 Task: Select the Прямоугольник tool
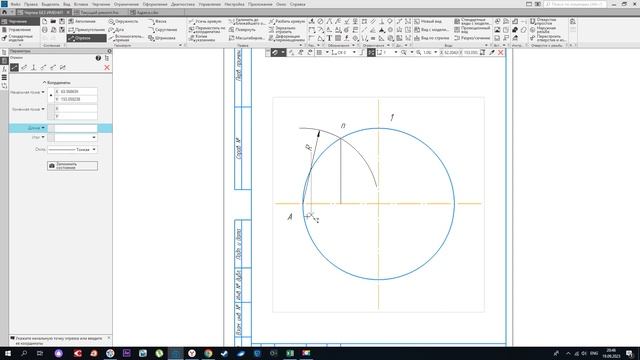coord(87,30)
